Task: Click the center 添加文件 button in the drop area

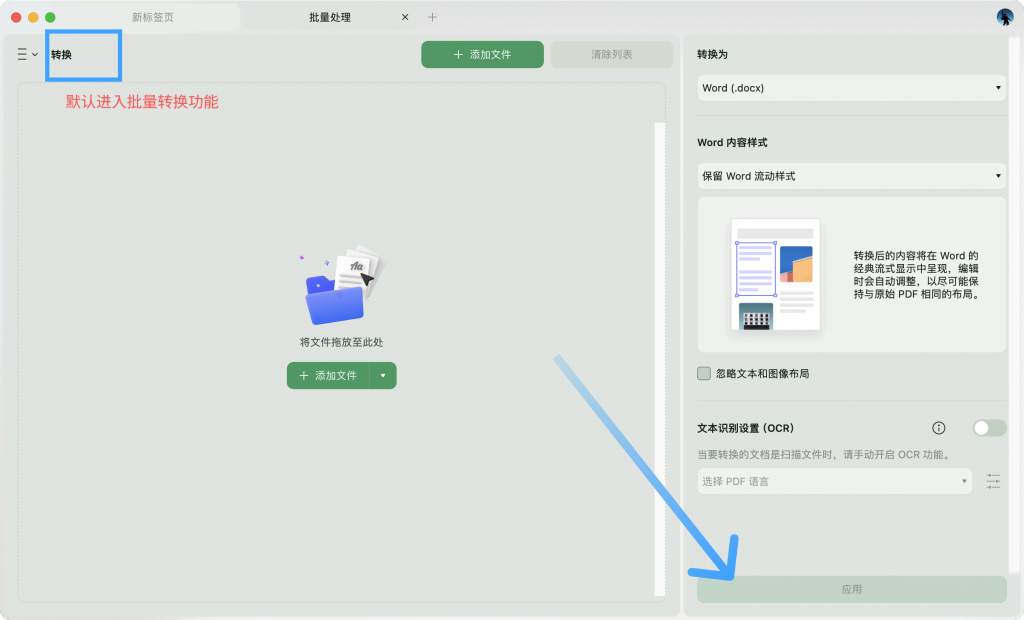Action: tap(328, 376)
